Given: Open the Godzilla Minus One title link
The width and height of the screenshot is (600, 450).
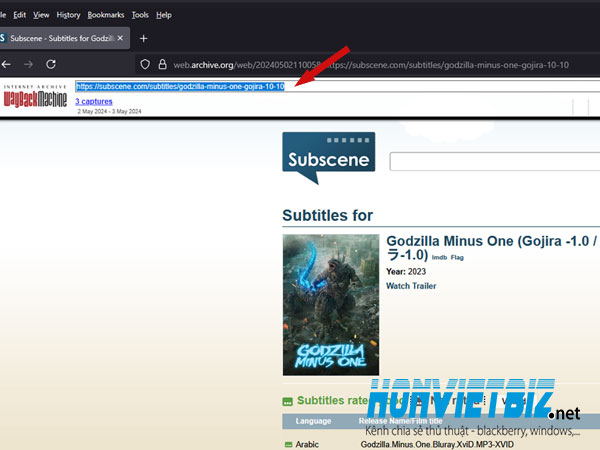Looking at the screenshot, I should pyautogui.click(x=491, y=248).
